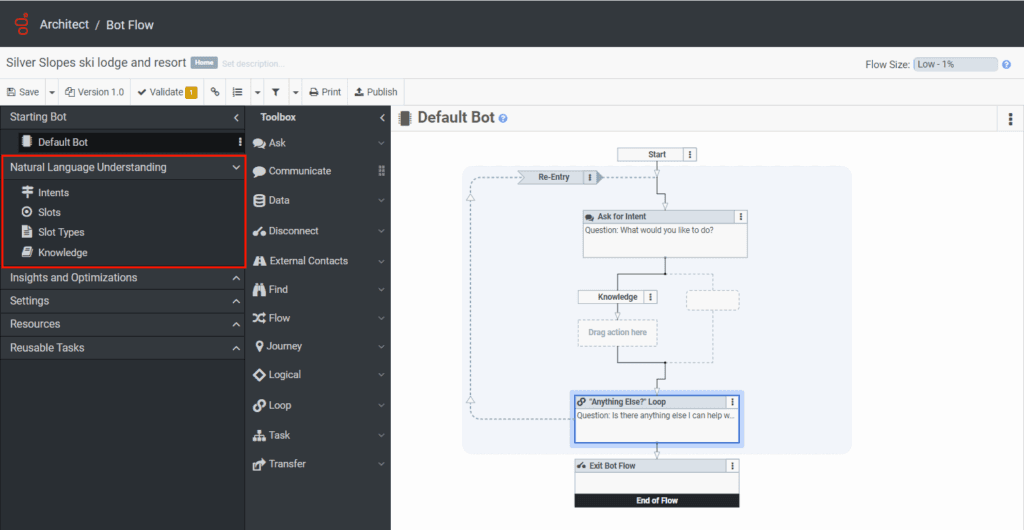Image resolution: width=1024 pixels, height=530 pixels.
Task: Select Intents under Natural Language Understanding
Action: 53,192
